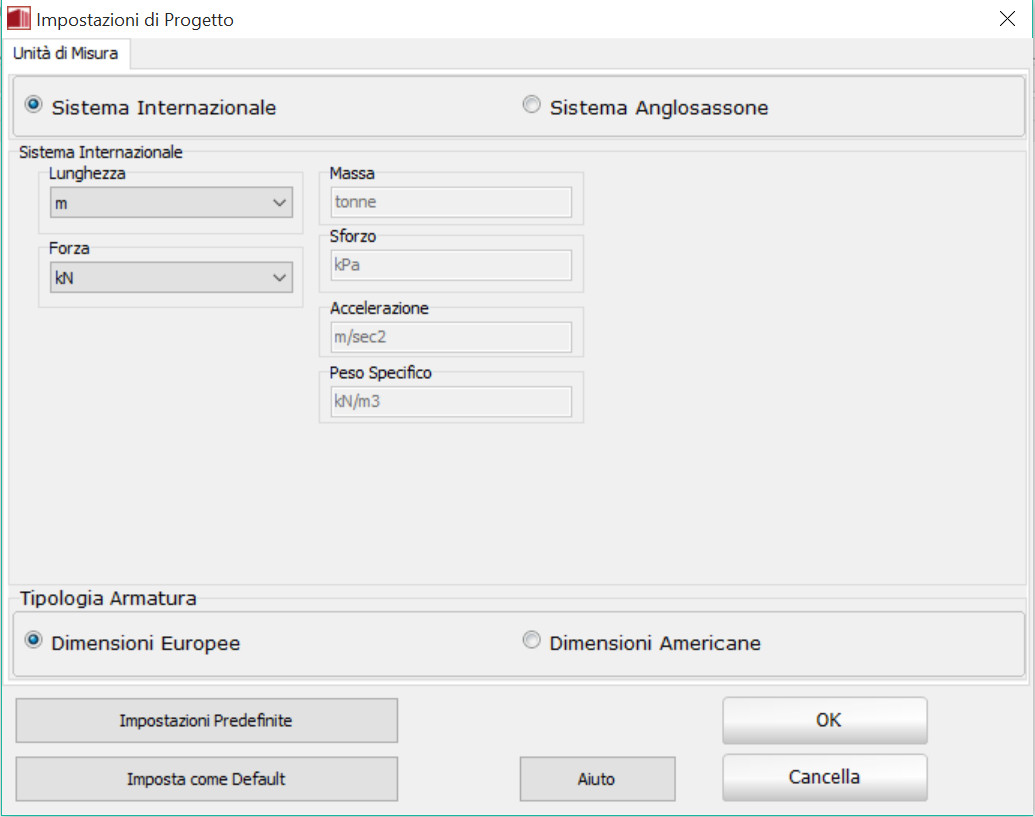This screenshot has height=817, width=1035.
Task: Expand the Lunghezza unit dropdown
Action: 171,203
